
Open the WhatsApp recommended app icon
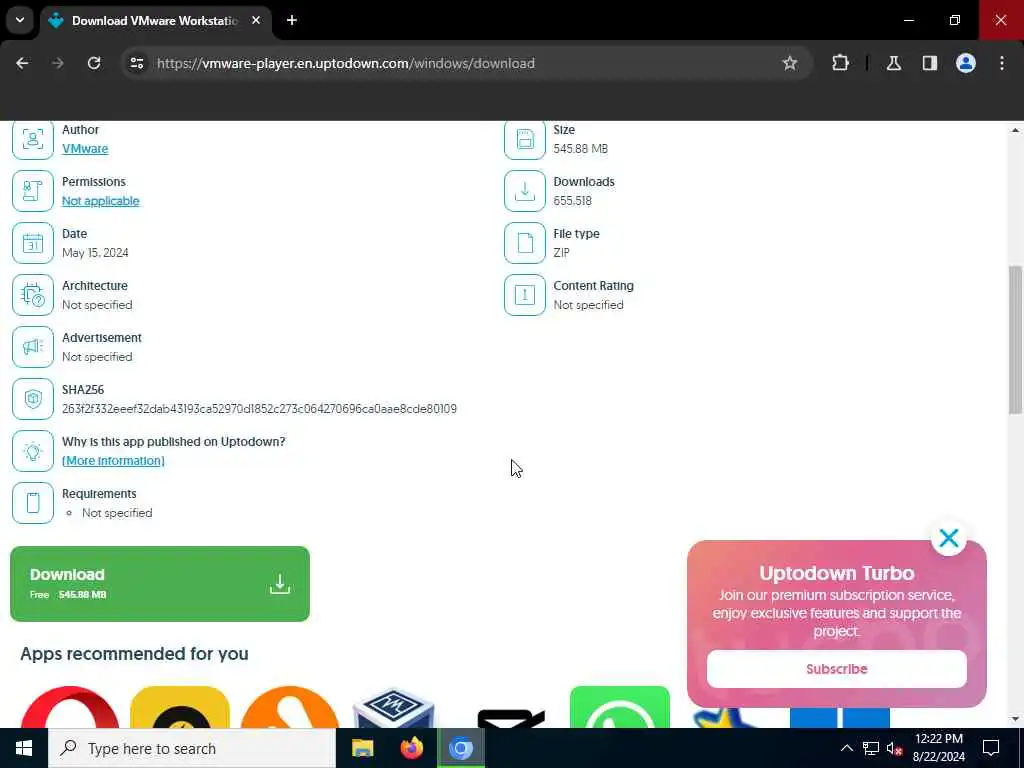pyautogui.click(x=620, y=707)
